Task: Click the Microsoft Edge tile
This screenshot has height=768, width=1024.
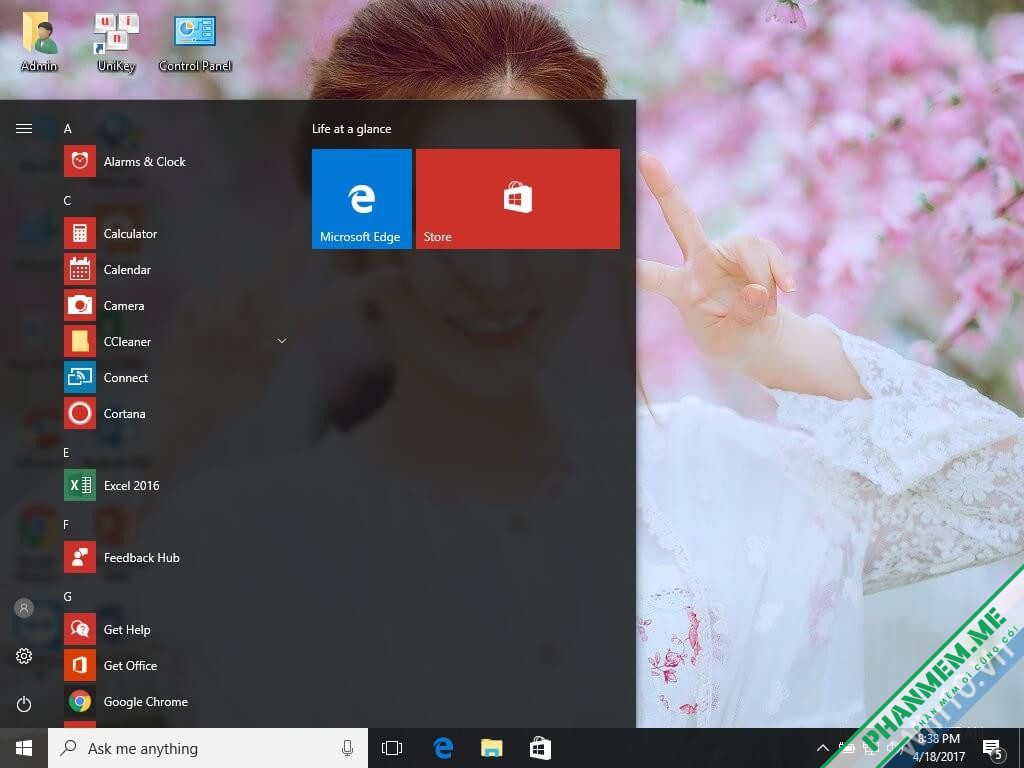Action: coord(362,199)
